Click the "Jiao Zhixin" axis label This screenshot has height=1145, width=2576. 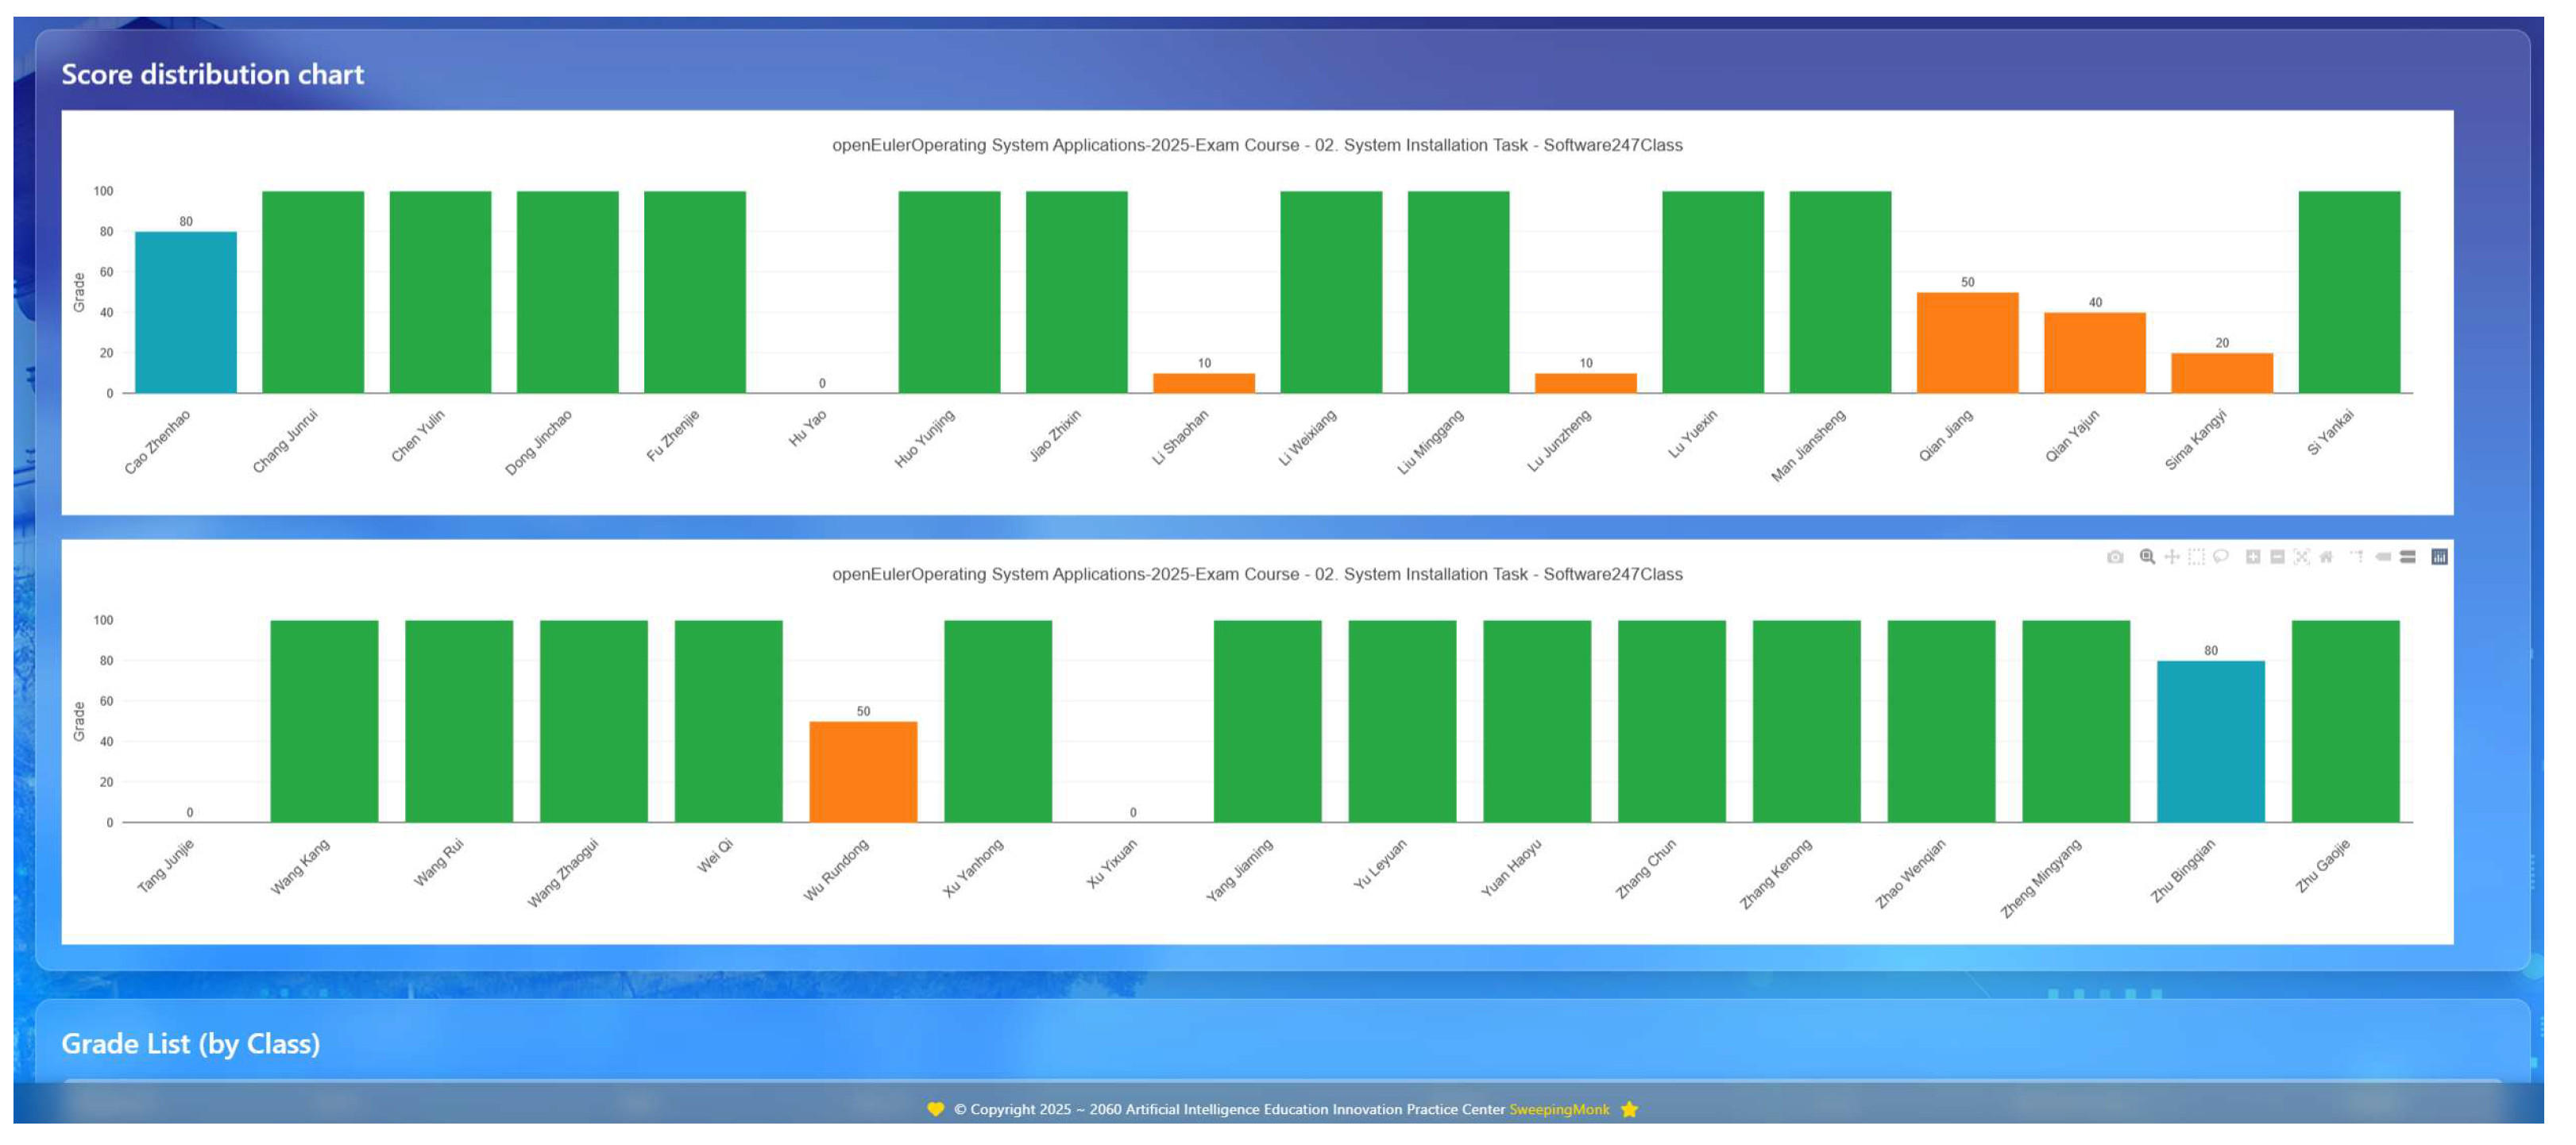1055,435
